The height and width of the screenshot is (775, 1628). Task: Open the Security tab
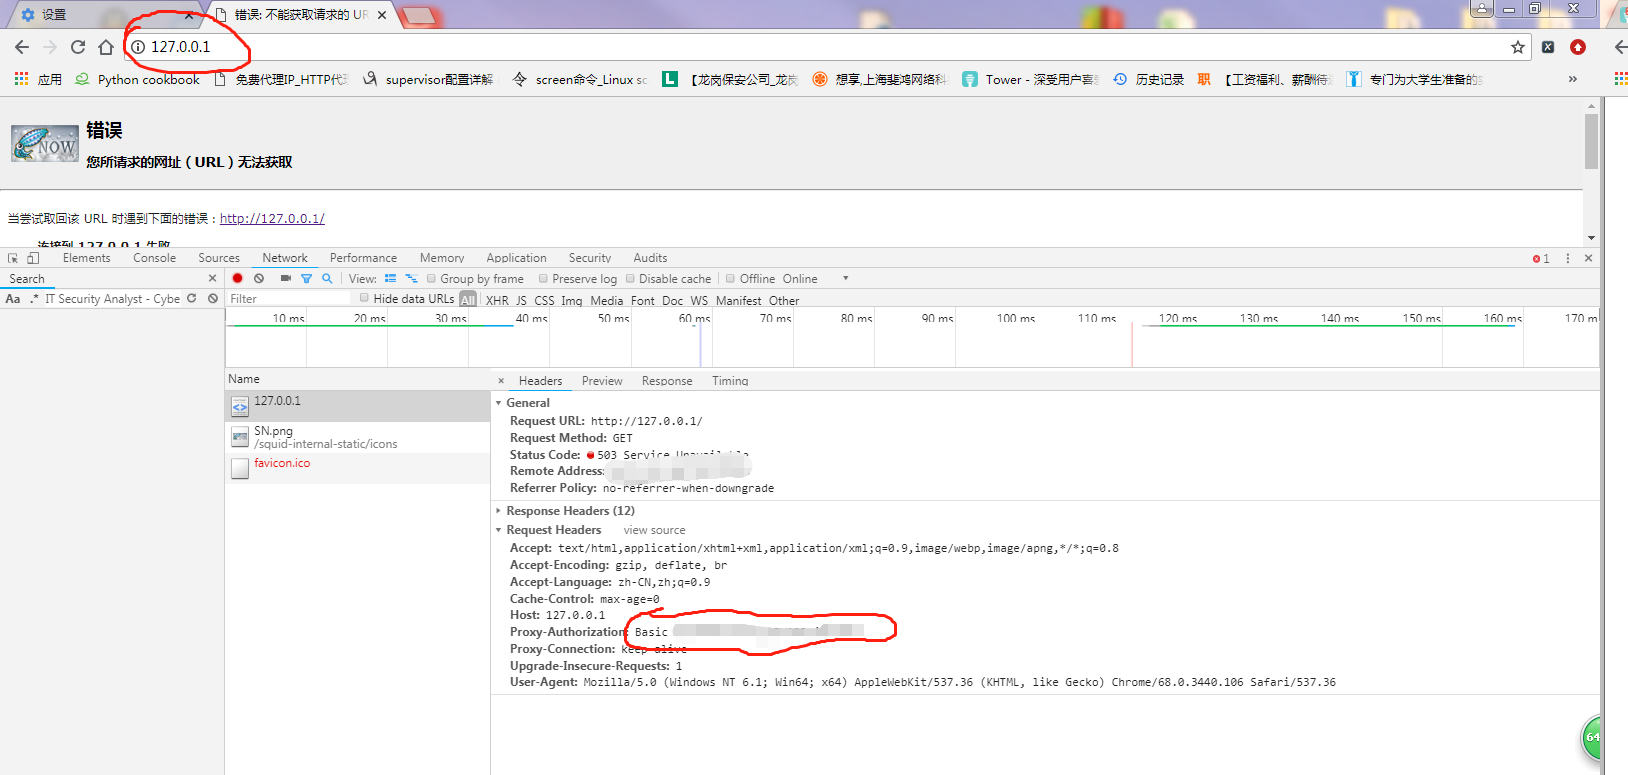[x=590, y=258]
